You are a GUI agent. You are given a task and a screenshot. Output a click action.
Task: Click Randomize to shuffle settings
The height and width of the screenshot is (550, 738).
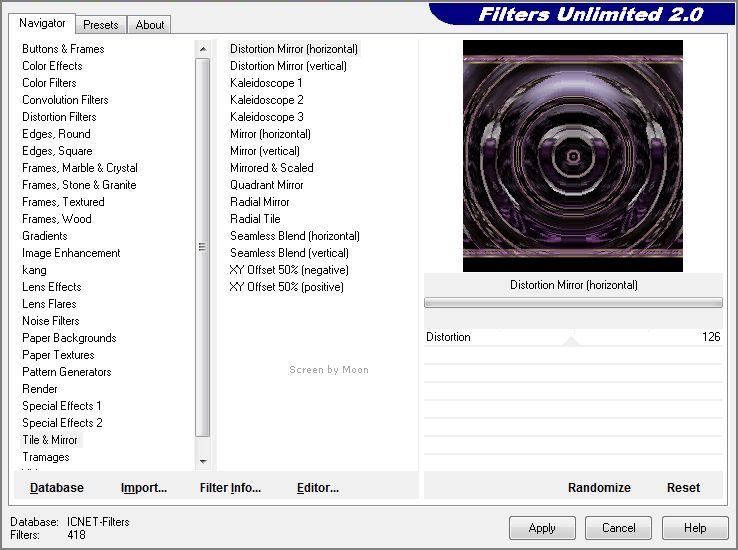pos(599,488)
